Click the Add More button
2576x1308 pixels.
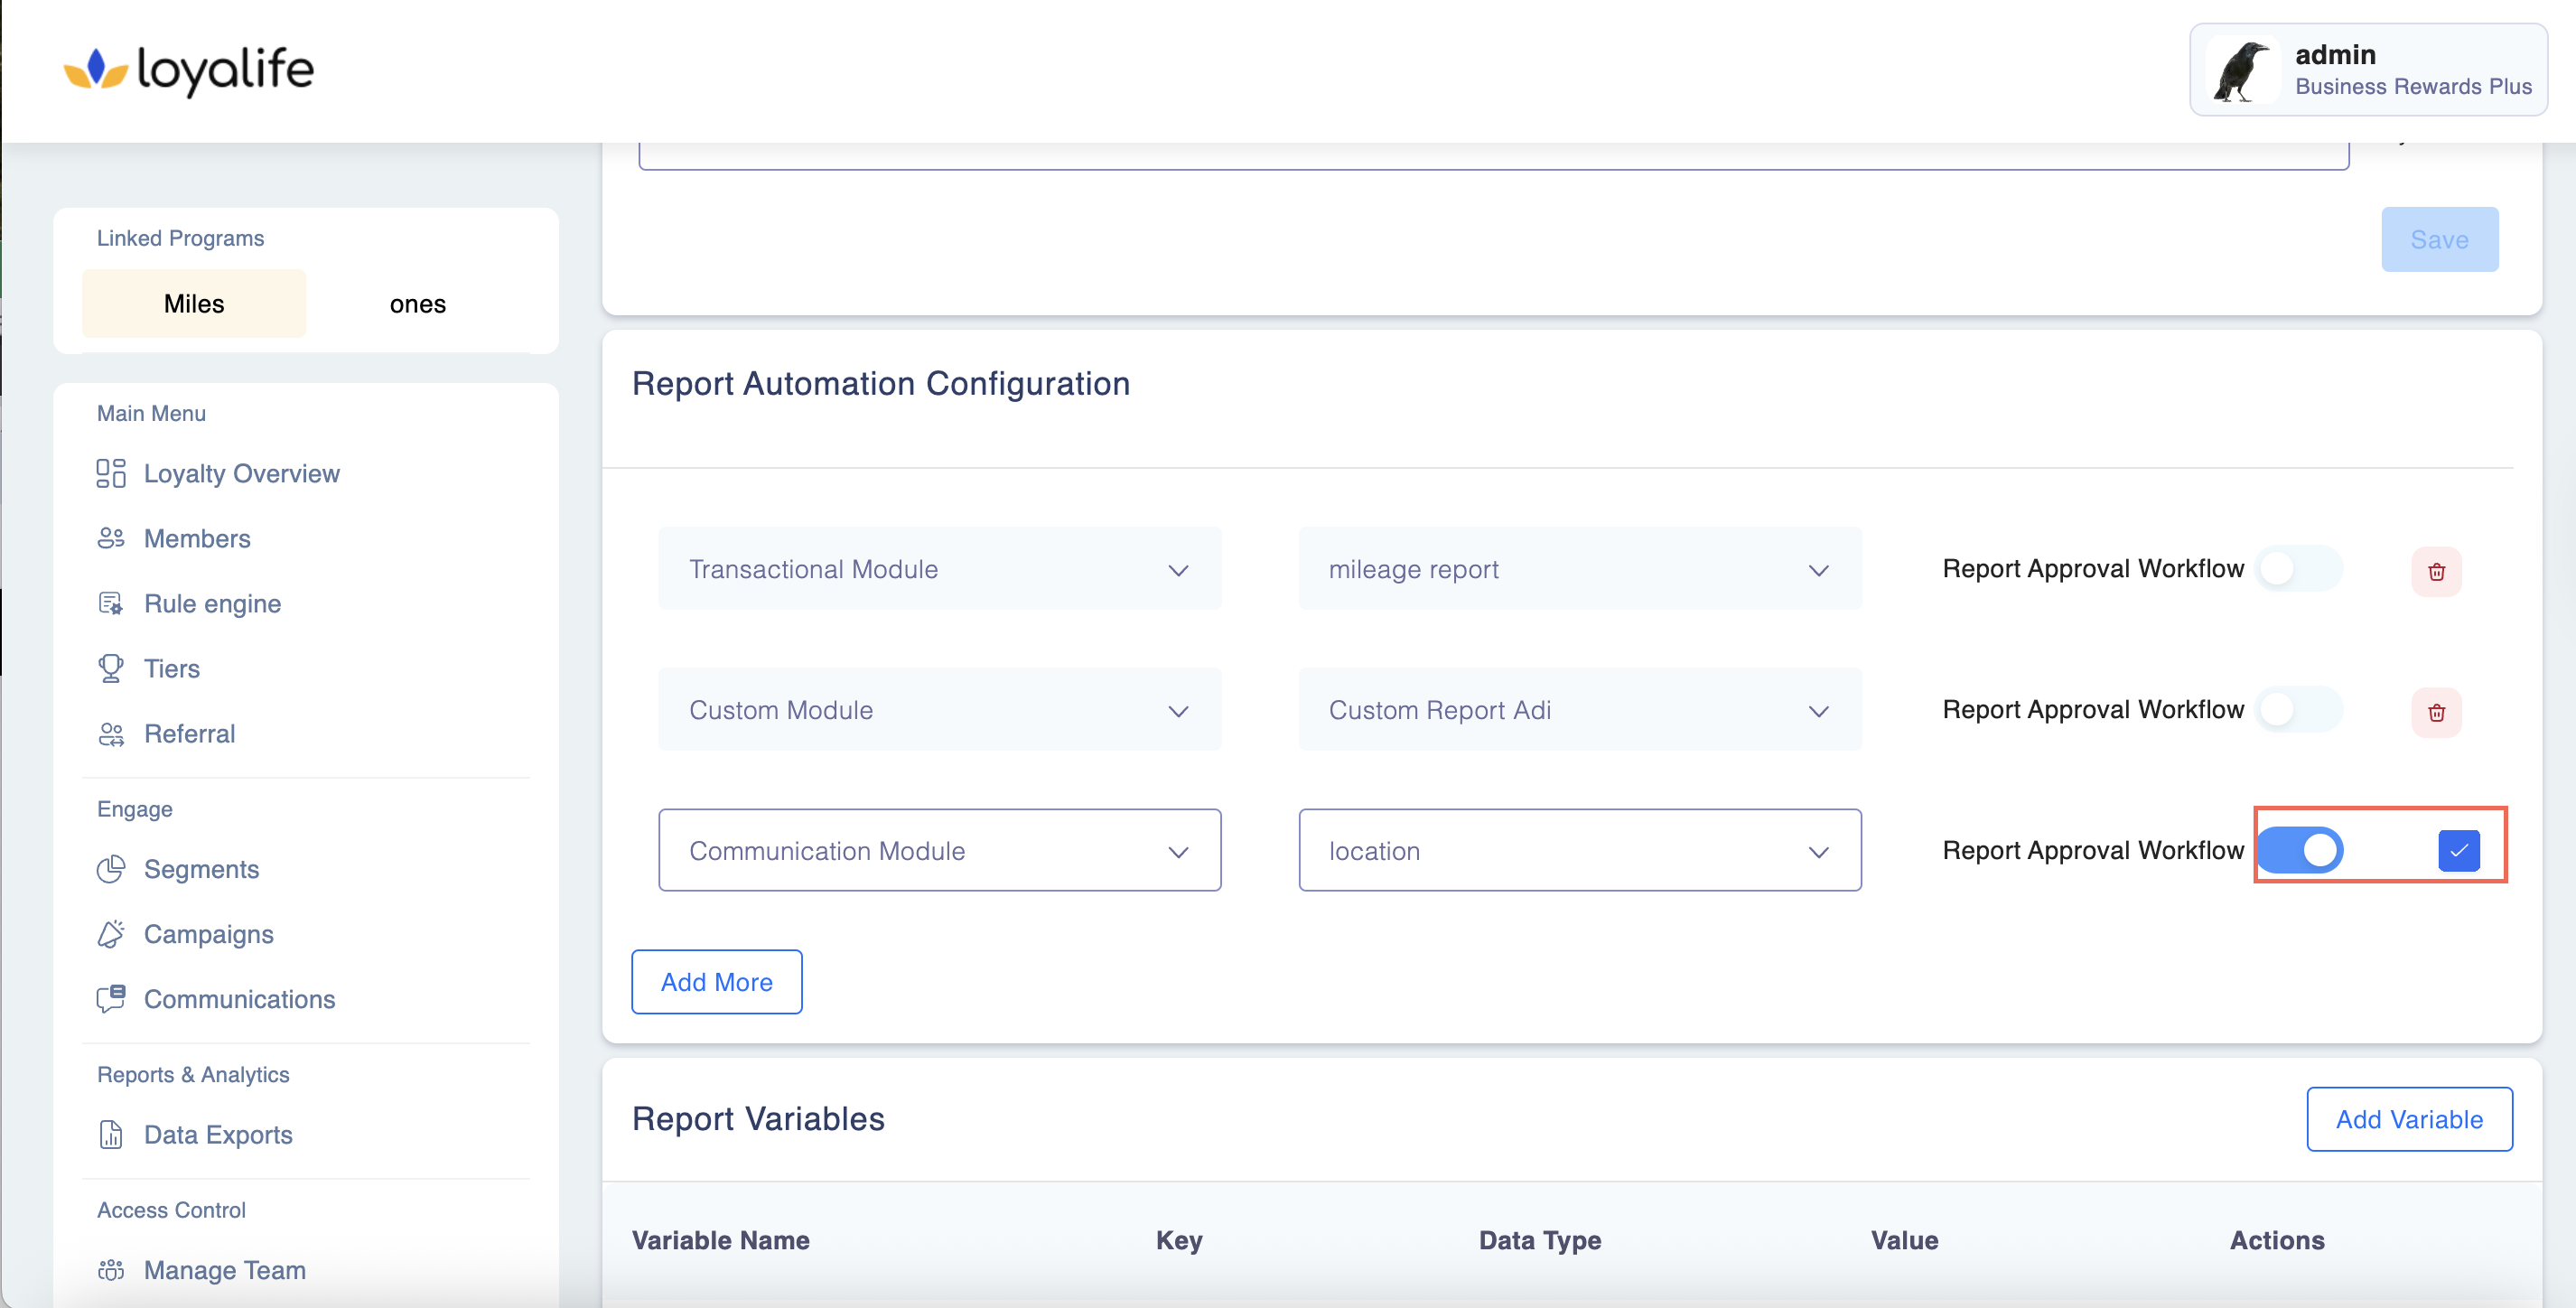[716, 982]
